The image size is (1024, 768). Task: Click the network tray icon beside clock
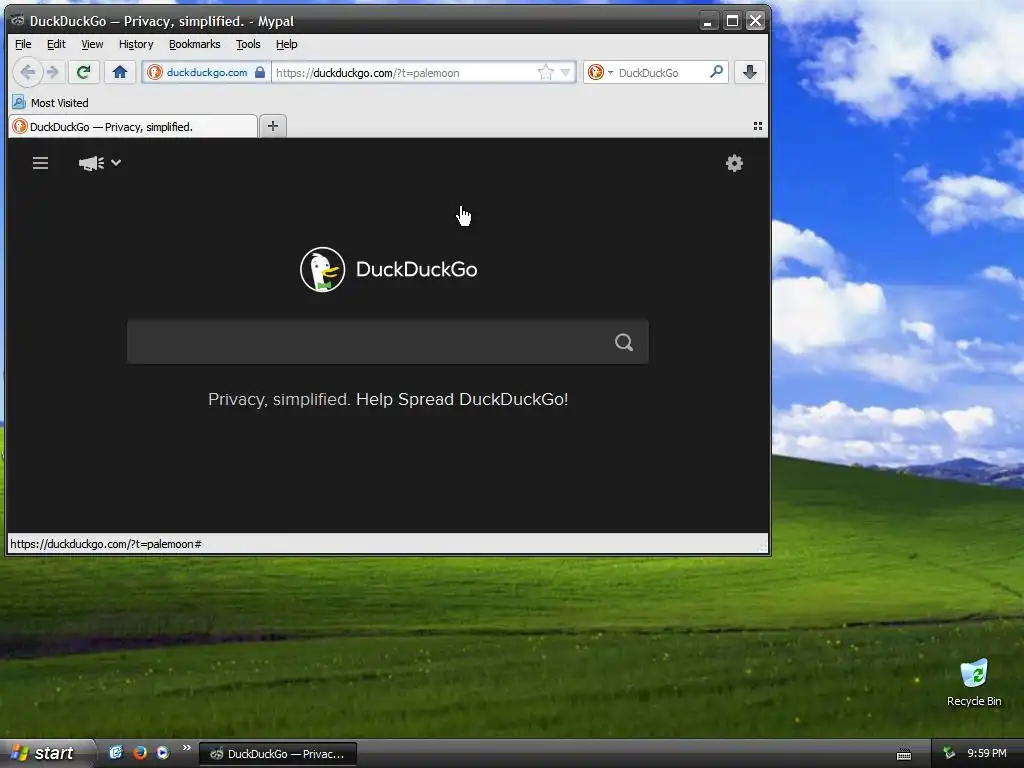[x=949, y=753]
